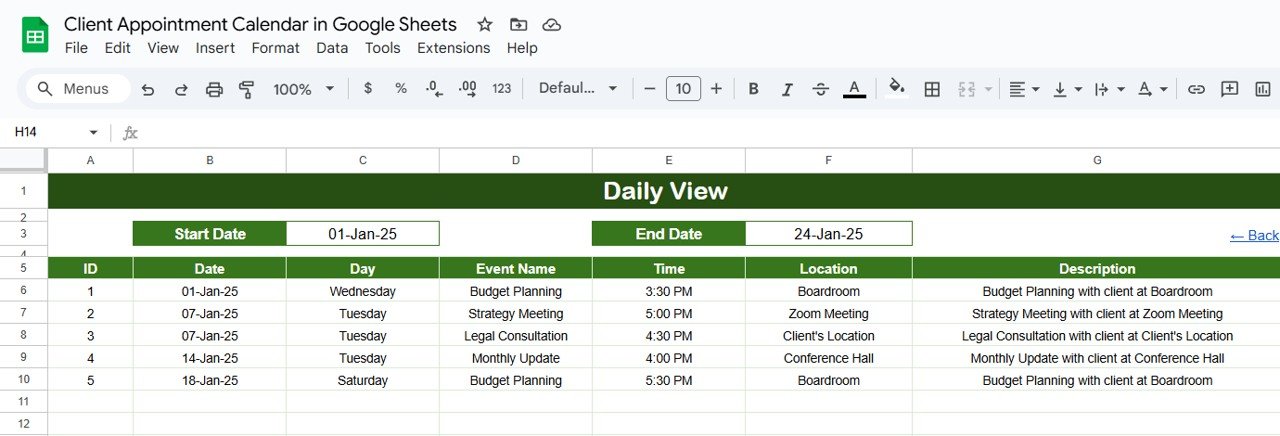1280x436 pixels.
Task: Select the Daily View title banner
Action: click(x=664, y=191)
